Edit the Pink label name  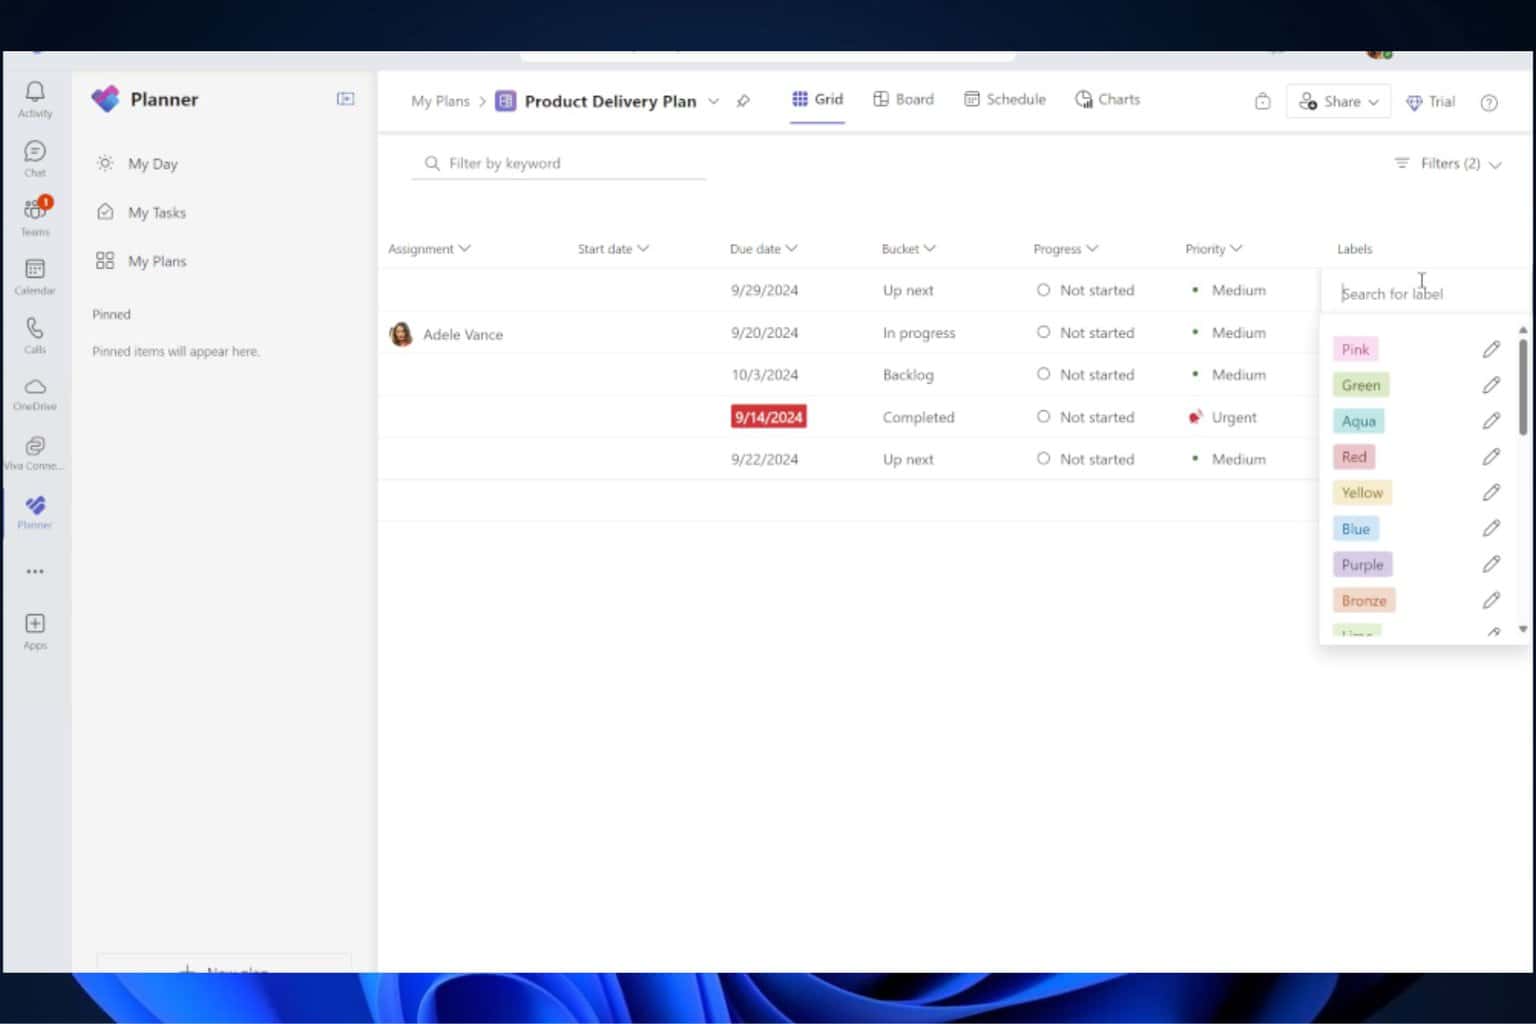pyautogui.click(x=1491, y=349)
